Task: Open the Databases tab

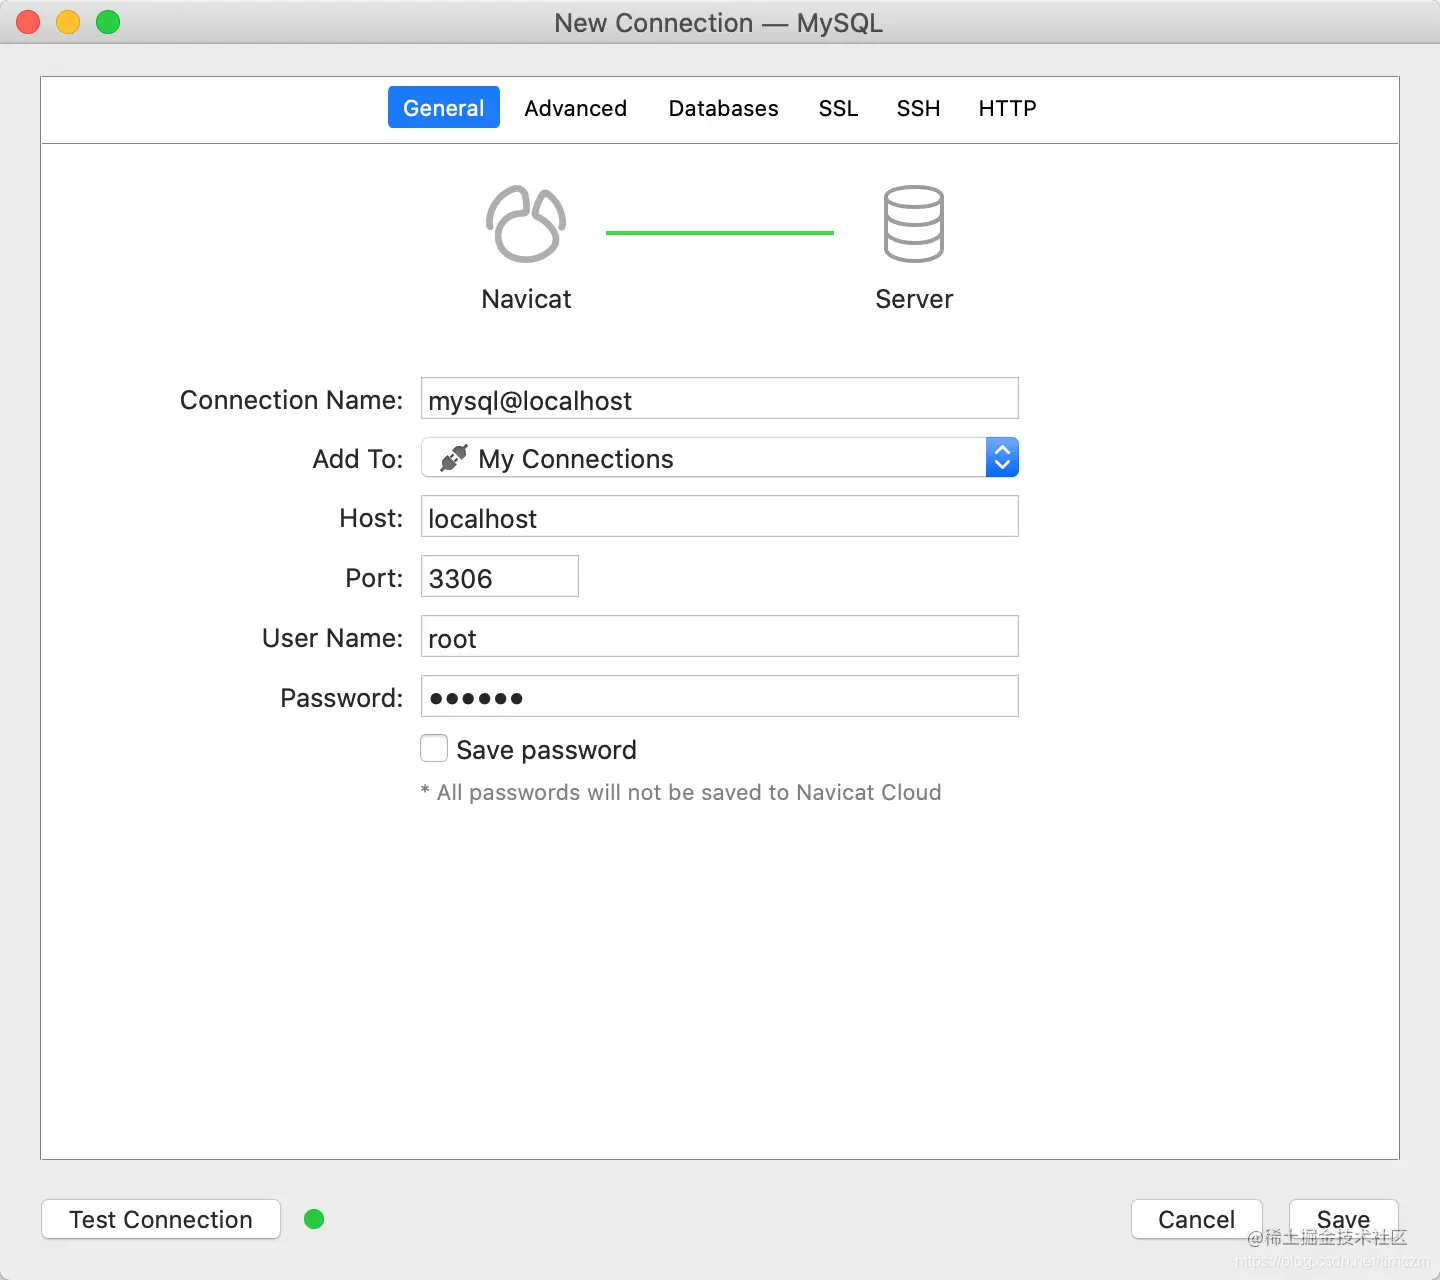Action: (x=724, y=108)
